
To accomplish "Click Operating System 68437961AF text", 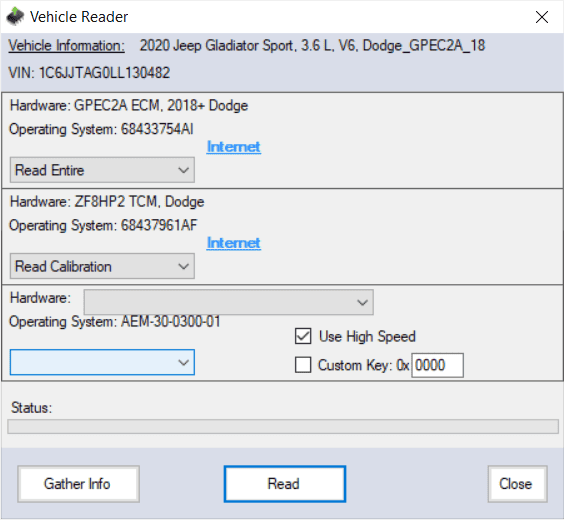I will point(103,225).
